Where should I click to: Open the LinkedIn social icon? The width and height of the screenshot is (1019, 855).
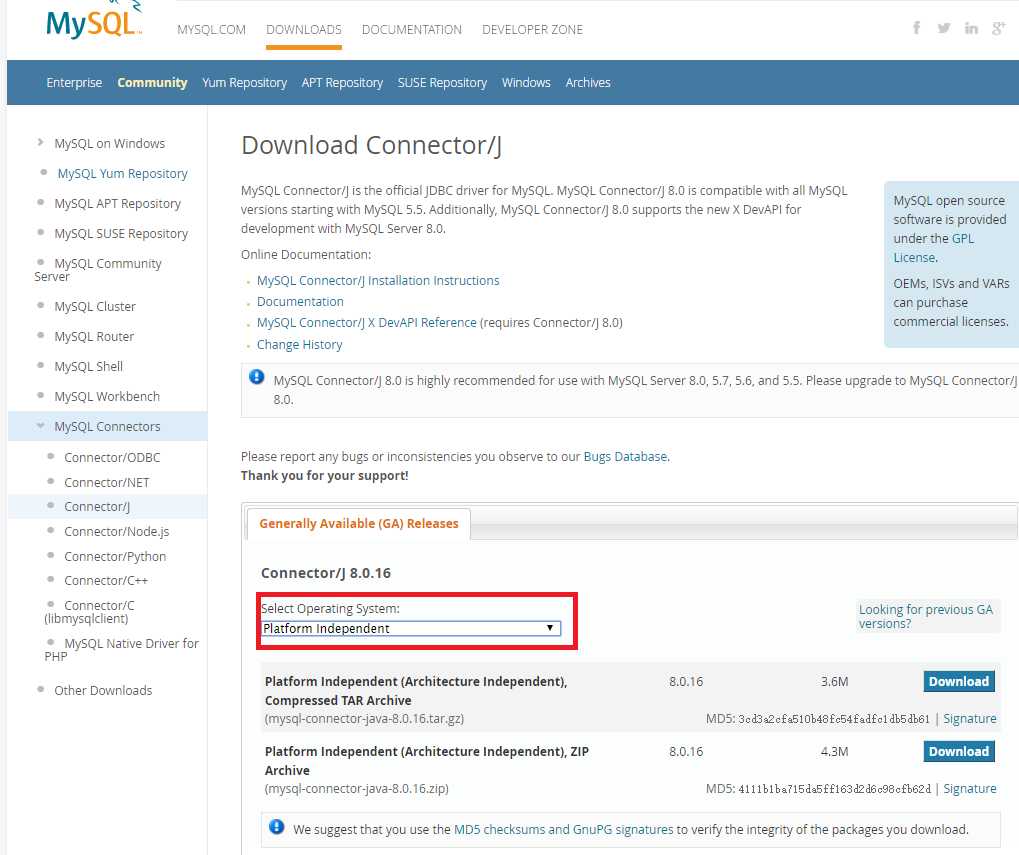point(971,28)
